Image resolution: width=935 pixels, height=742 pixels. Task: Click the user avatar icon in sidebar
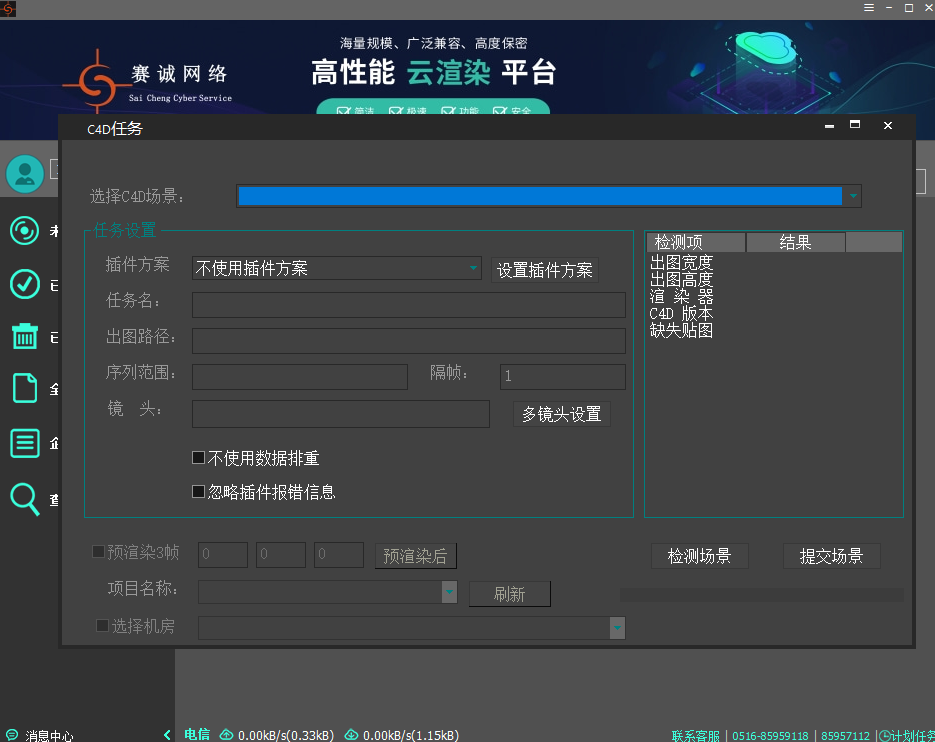click(x=25, y=174)
